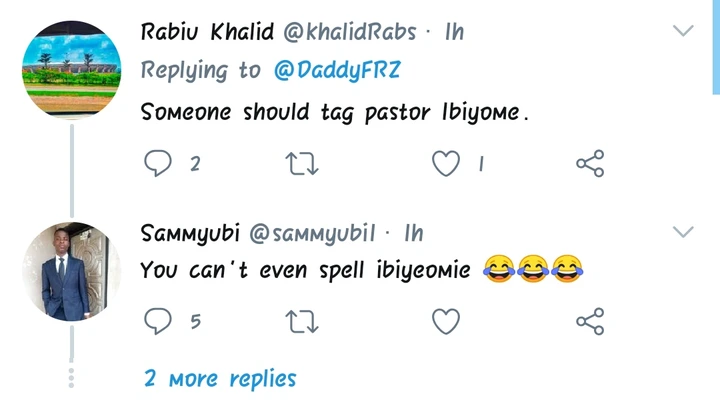Click the blue scrollbar on right edge
720x410 pixels.
pos(716,45)
